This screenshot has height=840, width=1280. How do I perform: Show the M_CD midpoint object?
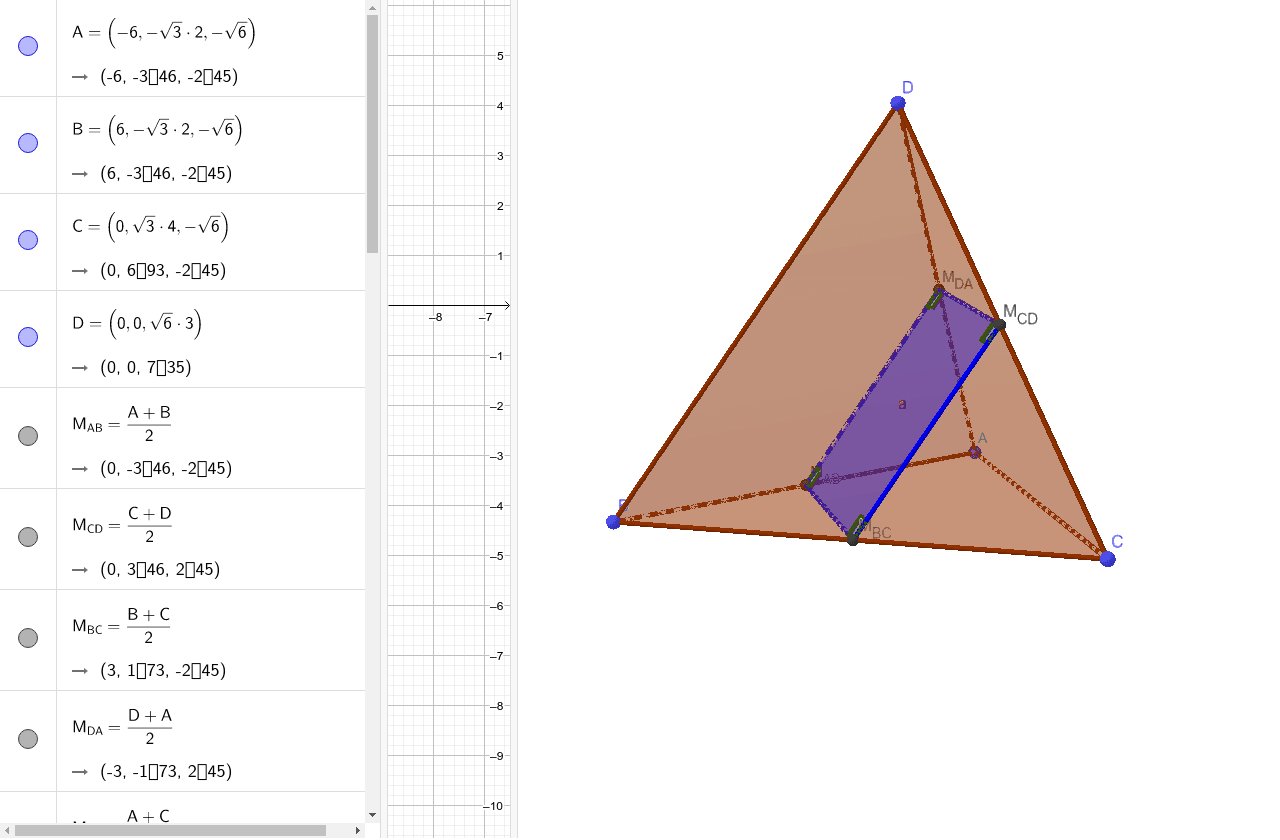coord(28,537)
